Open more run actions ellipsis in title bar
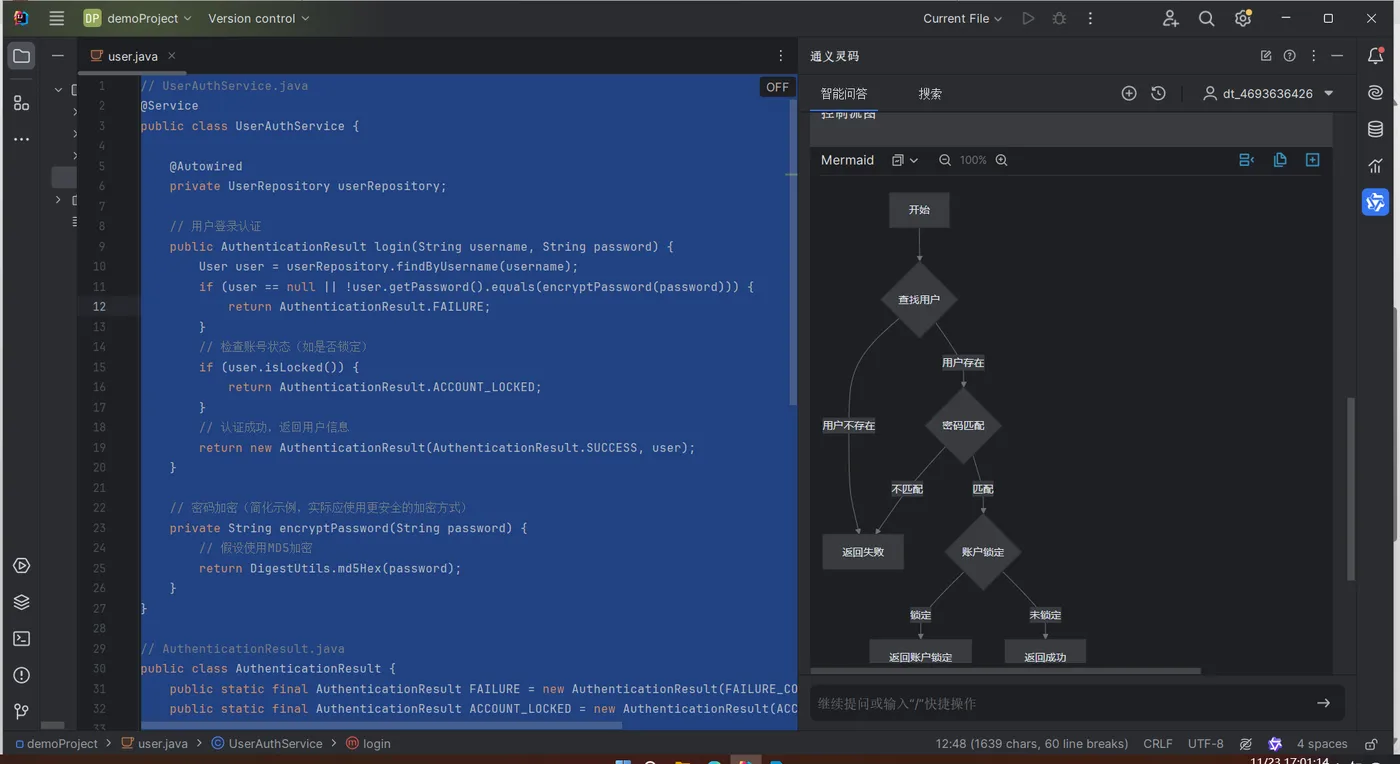The image size is (1400, 764). (1090, 18)
